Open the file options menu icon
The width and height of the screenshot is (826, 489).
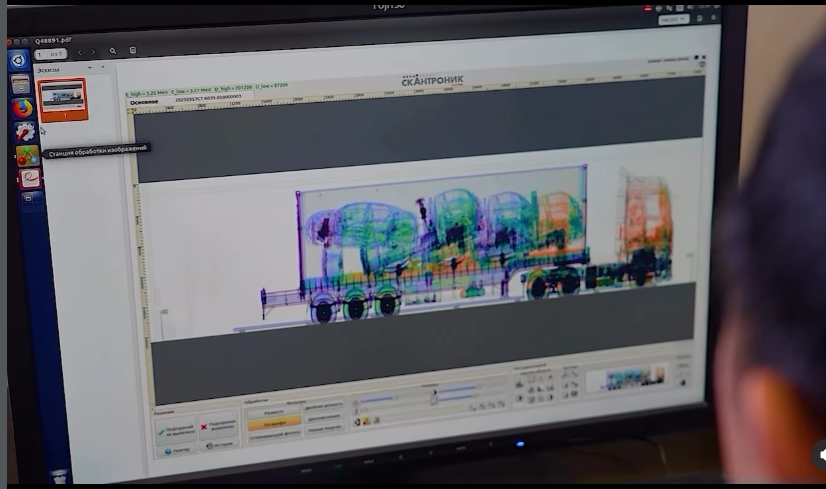[x=714, y=18]
